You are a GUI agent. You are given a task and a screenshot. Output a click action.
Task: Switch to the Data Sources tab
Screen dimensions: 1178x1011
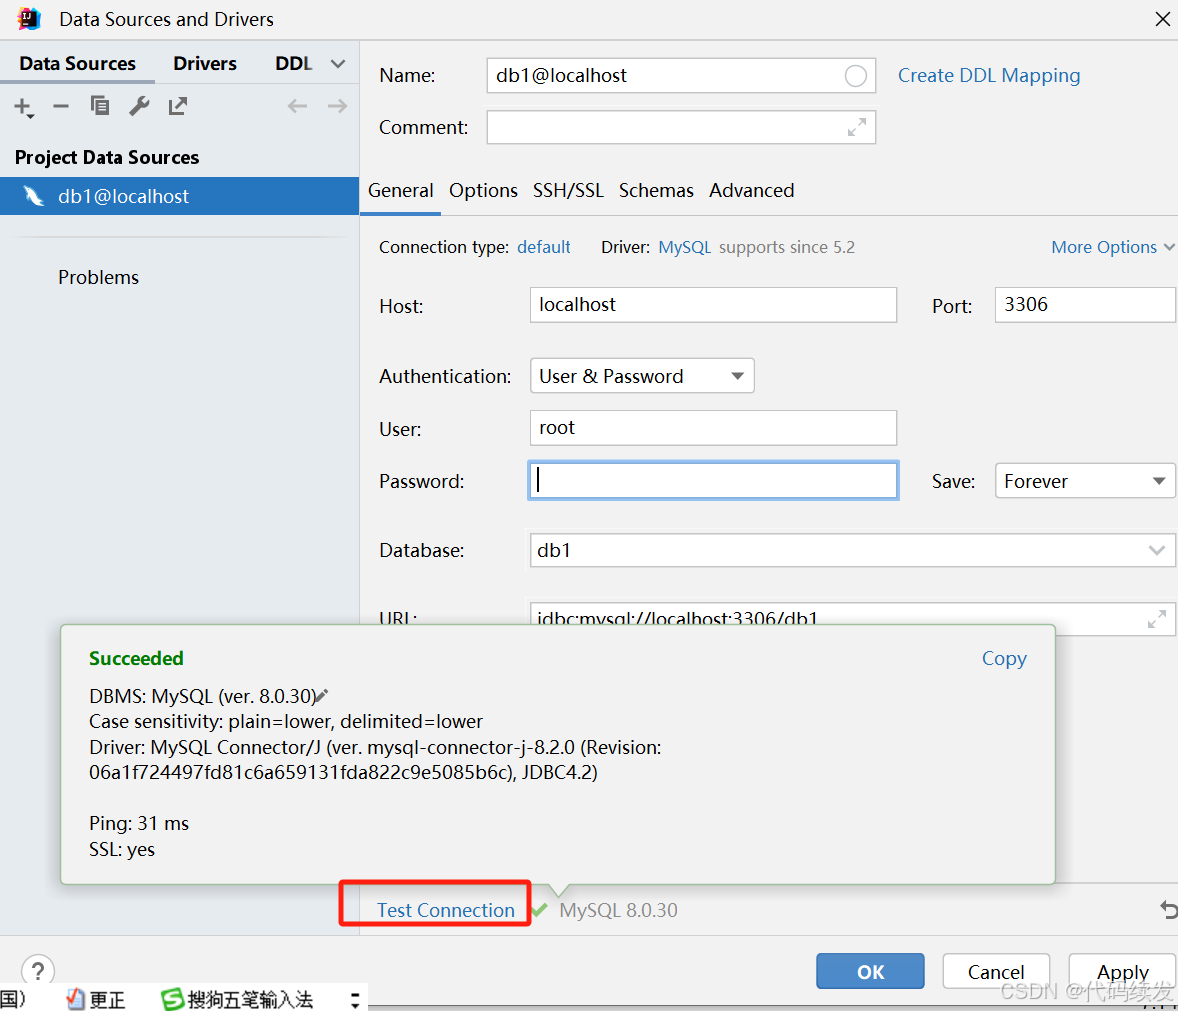(x=77, y=64)
